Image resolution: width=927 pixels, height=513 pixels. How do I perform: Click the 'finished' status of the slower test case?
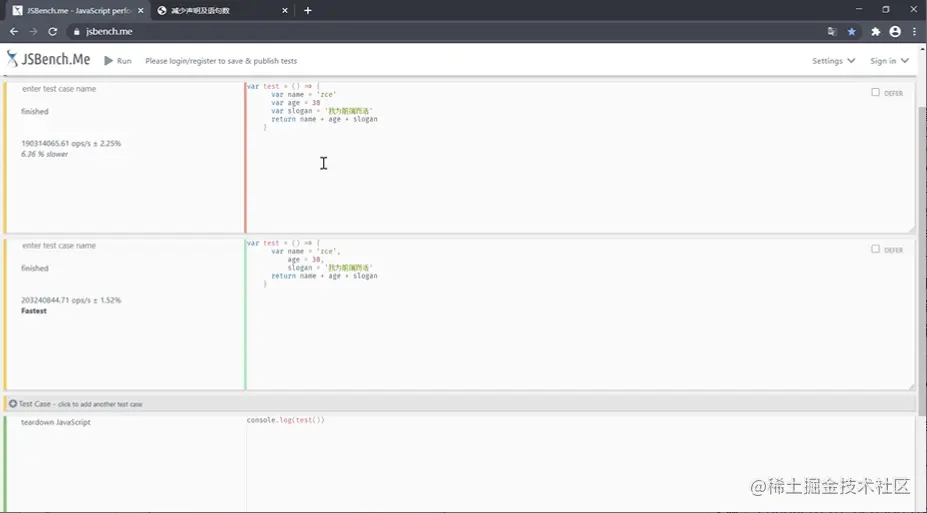(x=35, y=111)
